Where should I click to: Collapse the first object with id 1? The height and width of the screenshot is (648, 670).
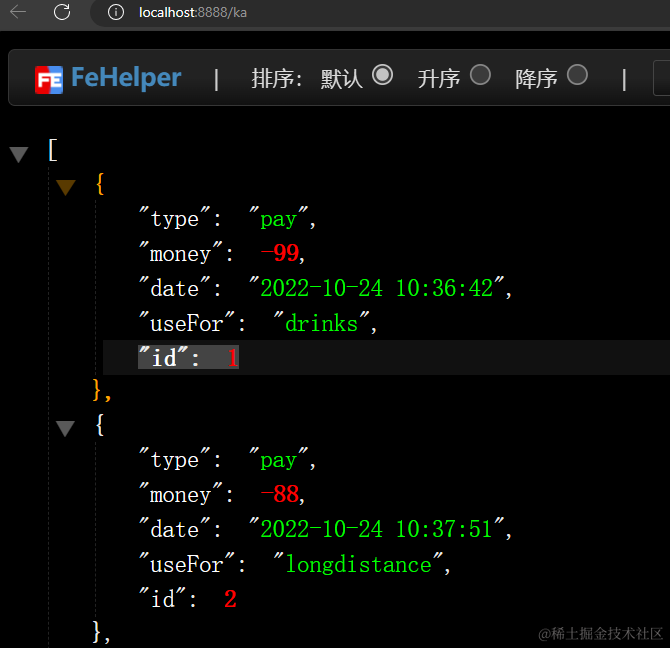click(66, 187)
